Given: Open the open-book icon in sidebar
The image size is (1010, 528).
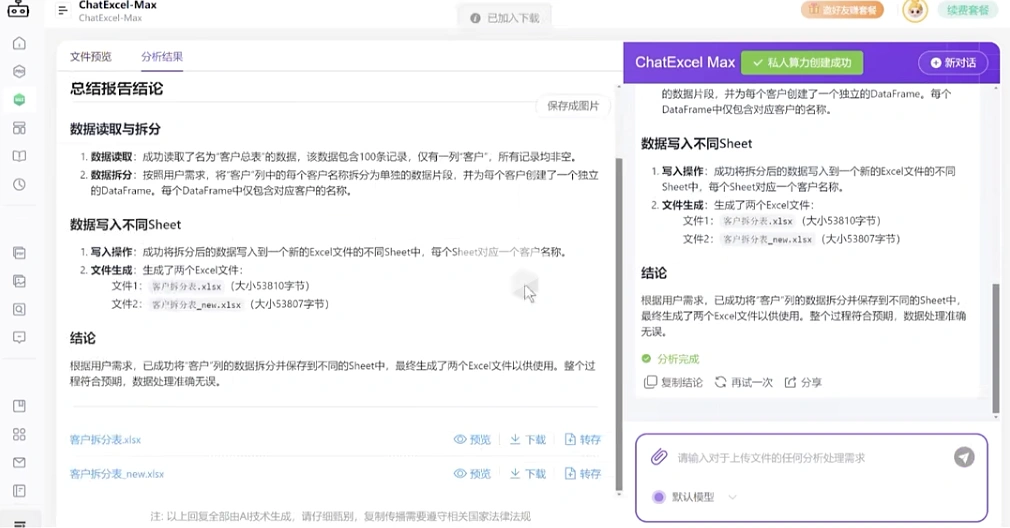Looking at the screenshot, I should point(19,156).
